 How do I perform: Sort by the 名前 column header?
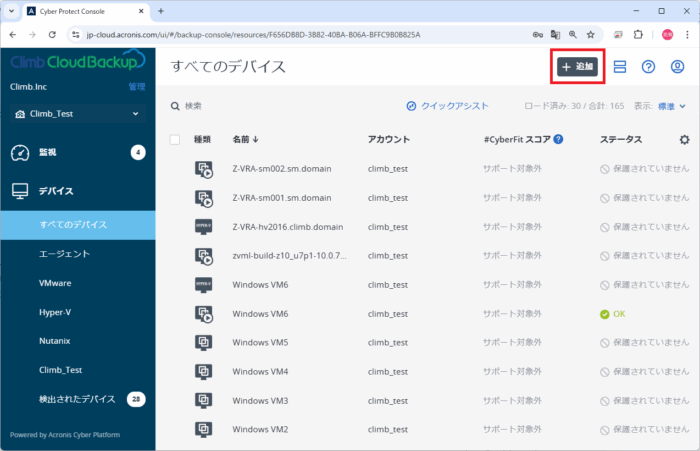(x=245, y=140)
